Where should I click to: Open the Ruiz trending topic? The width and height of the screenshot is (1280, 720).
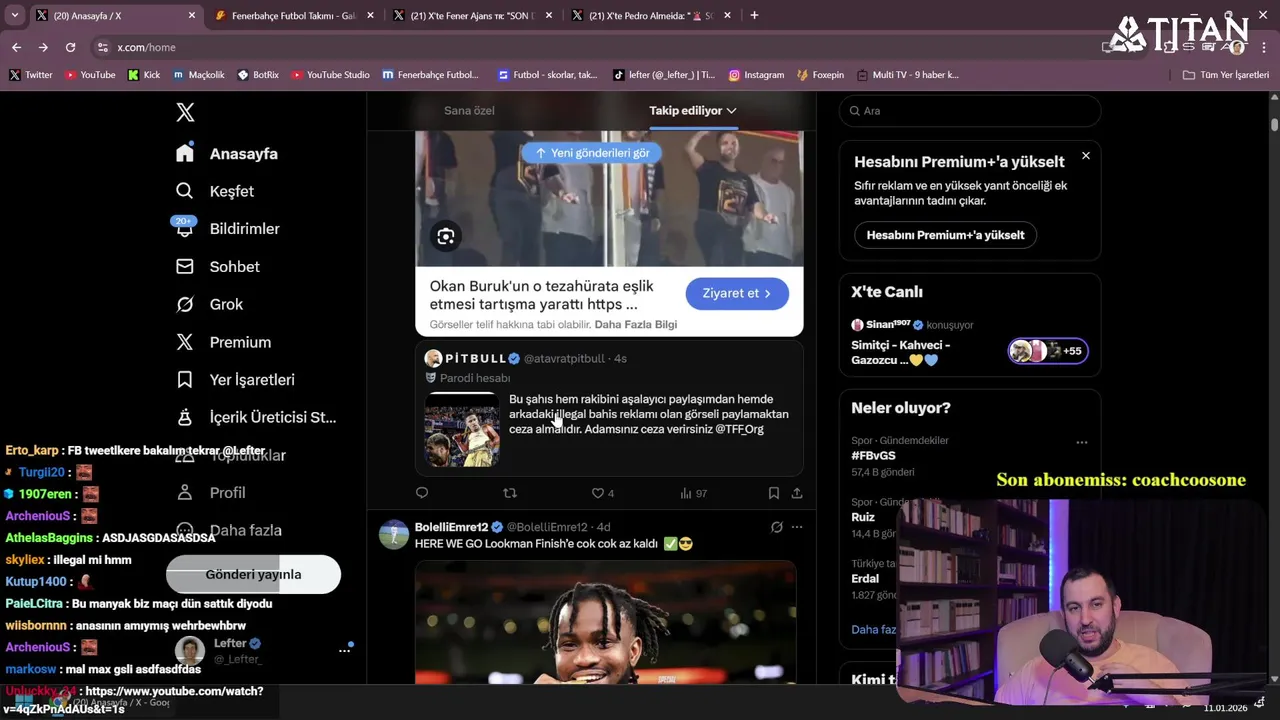(863, 517)
